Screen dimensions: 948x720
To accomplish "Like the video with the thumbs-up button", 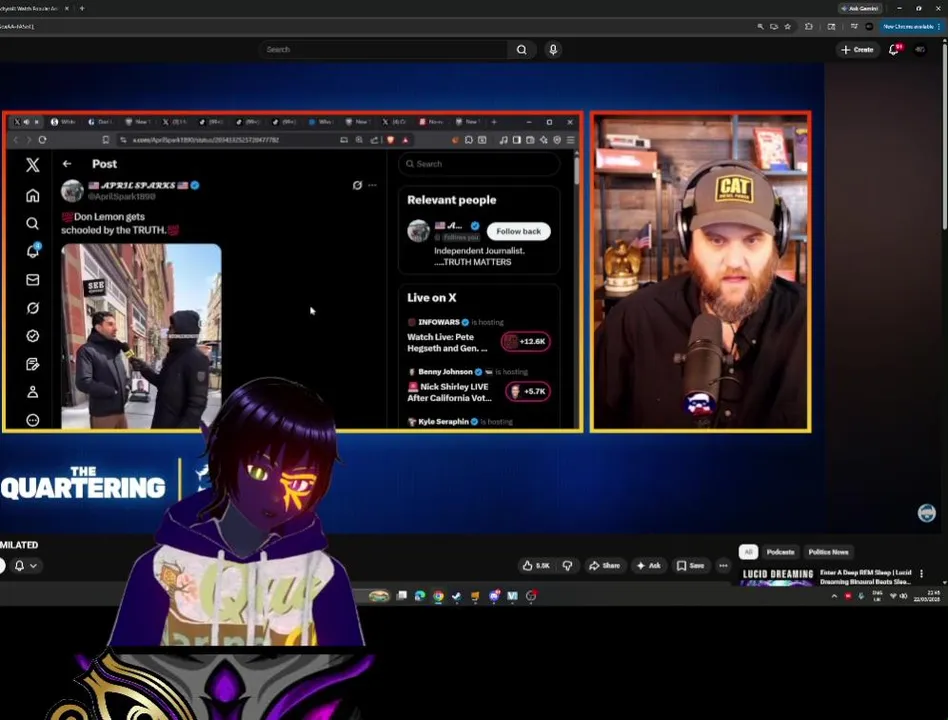I will coord(536,566).
